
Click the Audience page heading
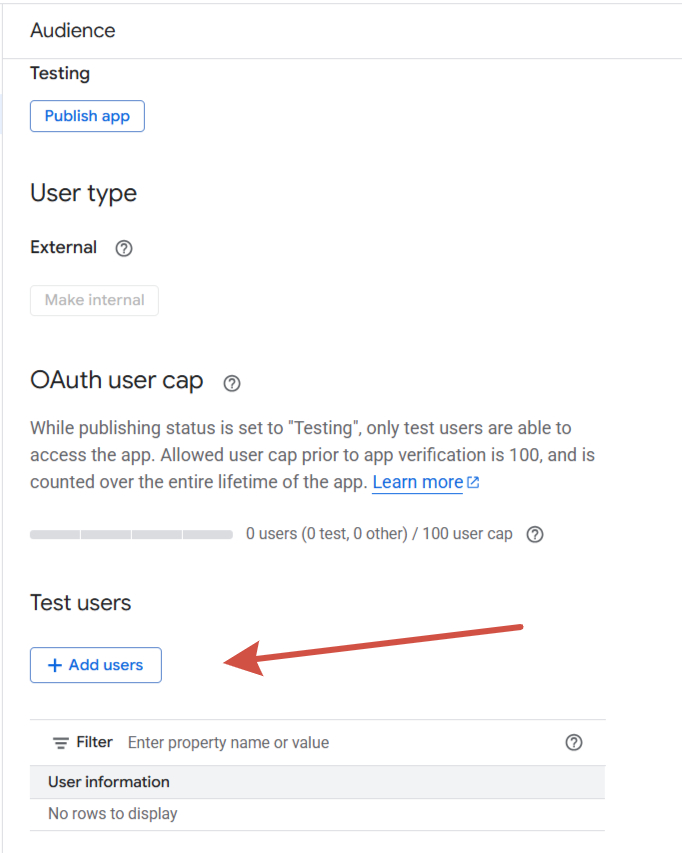pyautogui.click(x=73, y=30)
